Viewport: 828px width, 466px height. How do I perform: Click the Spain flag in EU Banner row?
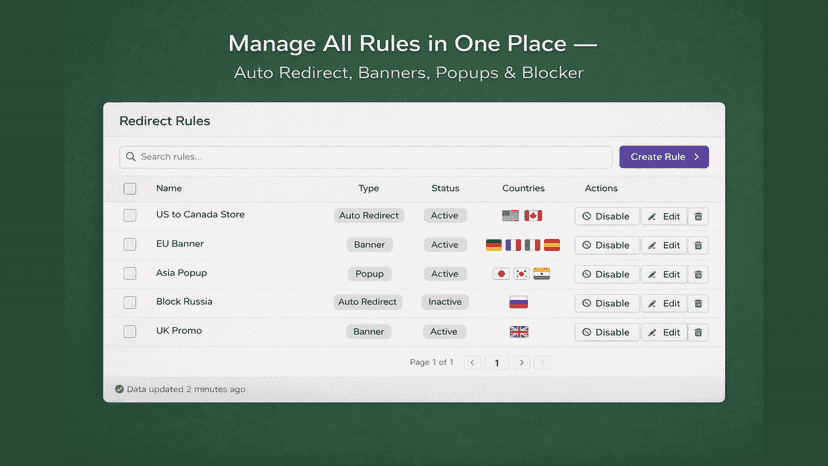coord(552,245)
